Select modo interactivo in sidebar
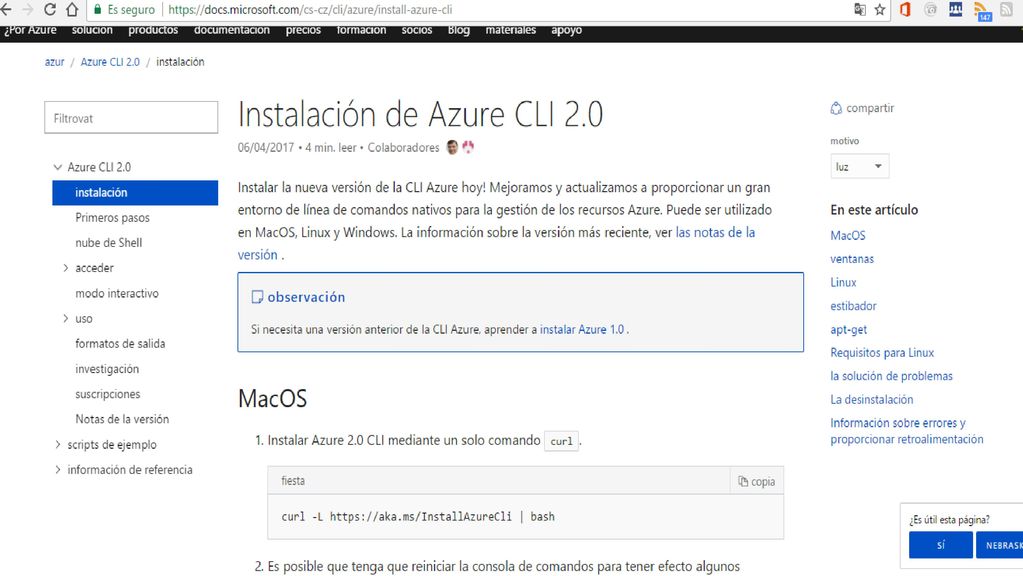This screenshot has width=1023, height=576. (117, 294)
